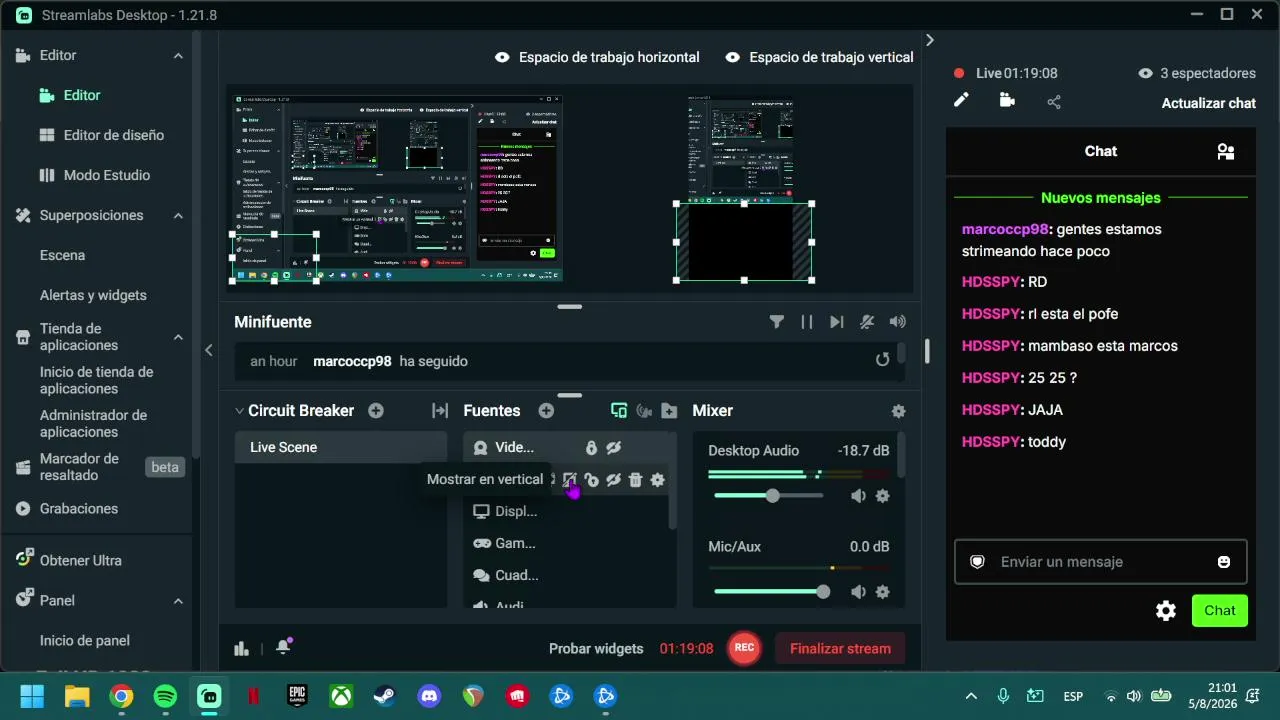This screenshot has height=720, width=1280.
Task: Toggle visibility of the Vide... source
Action: coord(613,448)
